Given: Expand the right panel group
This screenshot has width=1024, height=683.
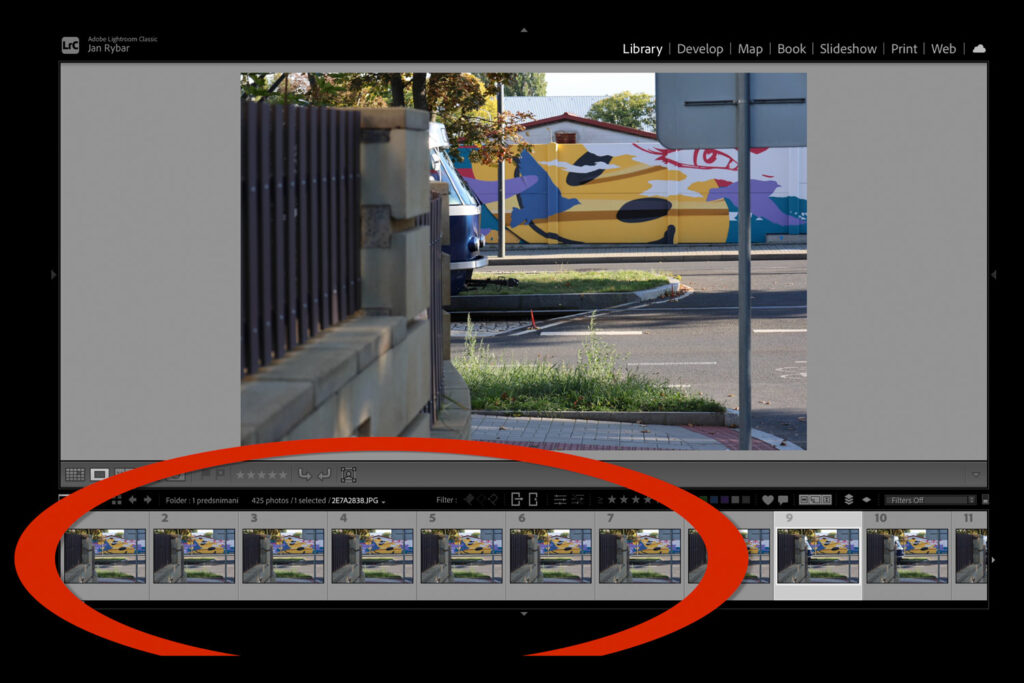Looking at the screenshot, I should (x=994, y=275).
